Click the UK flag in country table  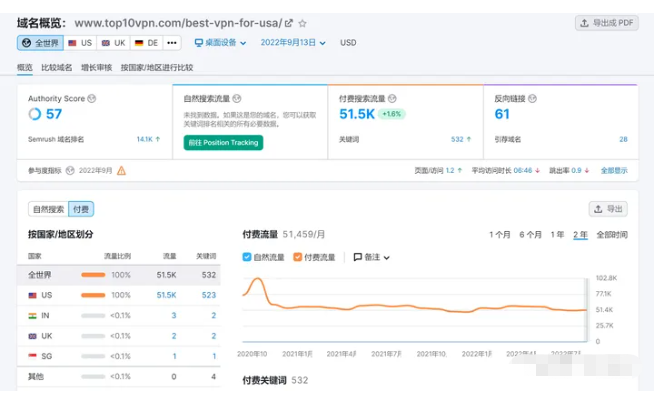pos(32,337)
